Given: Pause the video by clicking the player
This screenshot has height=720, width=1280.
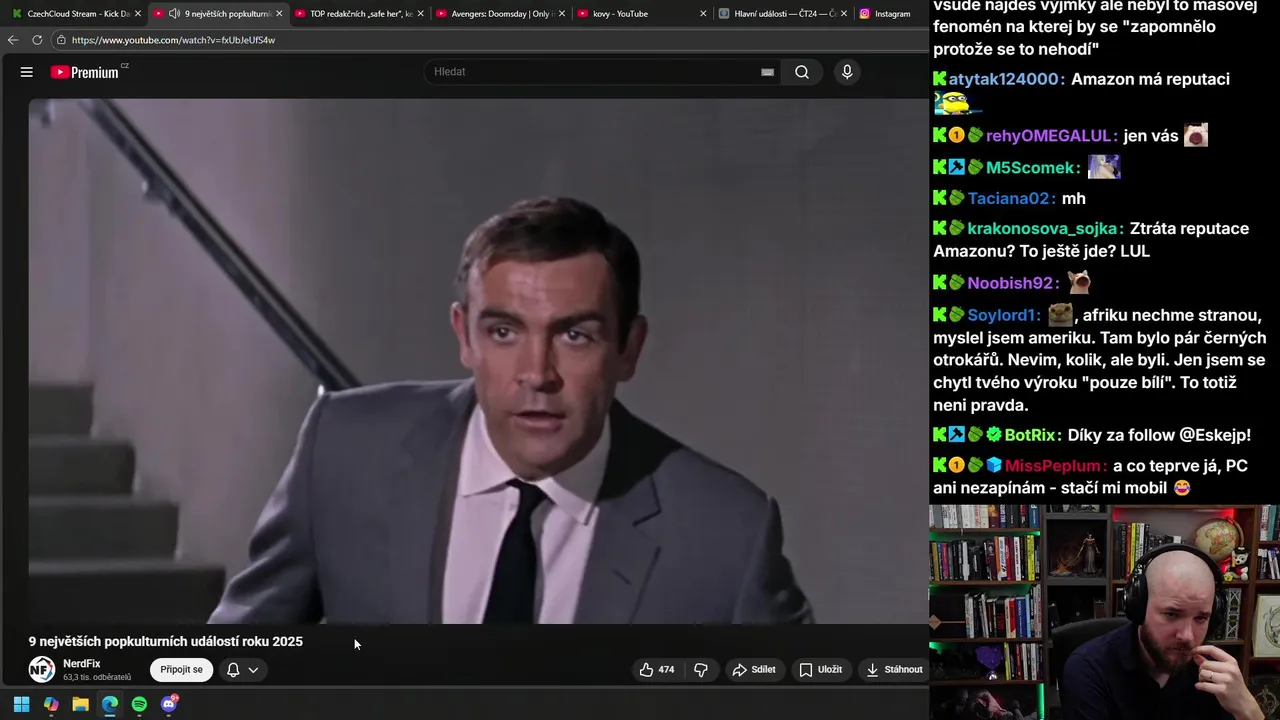Looking at the screenshot, I should click(x=478, y=360).
